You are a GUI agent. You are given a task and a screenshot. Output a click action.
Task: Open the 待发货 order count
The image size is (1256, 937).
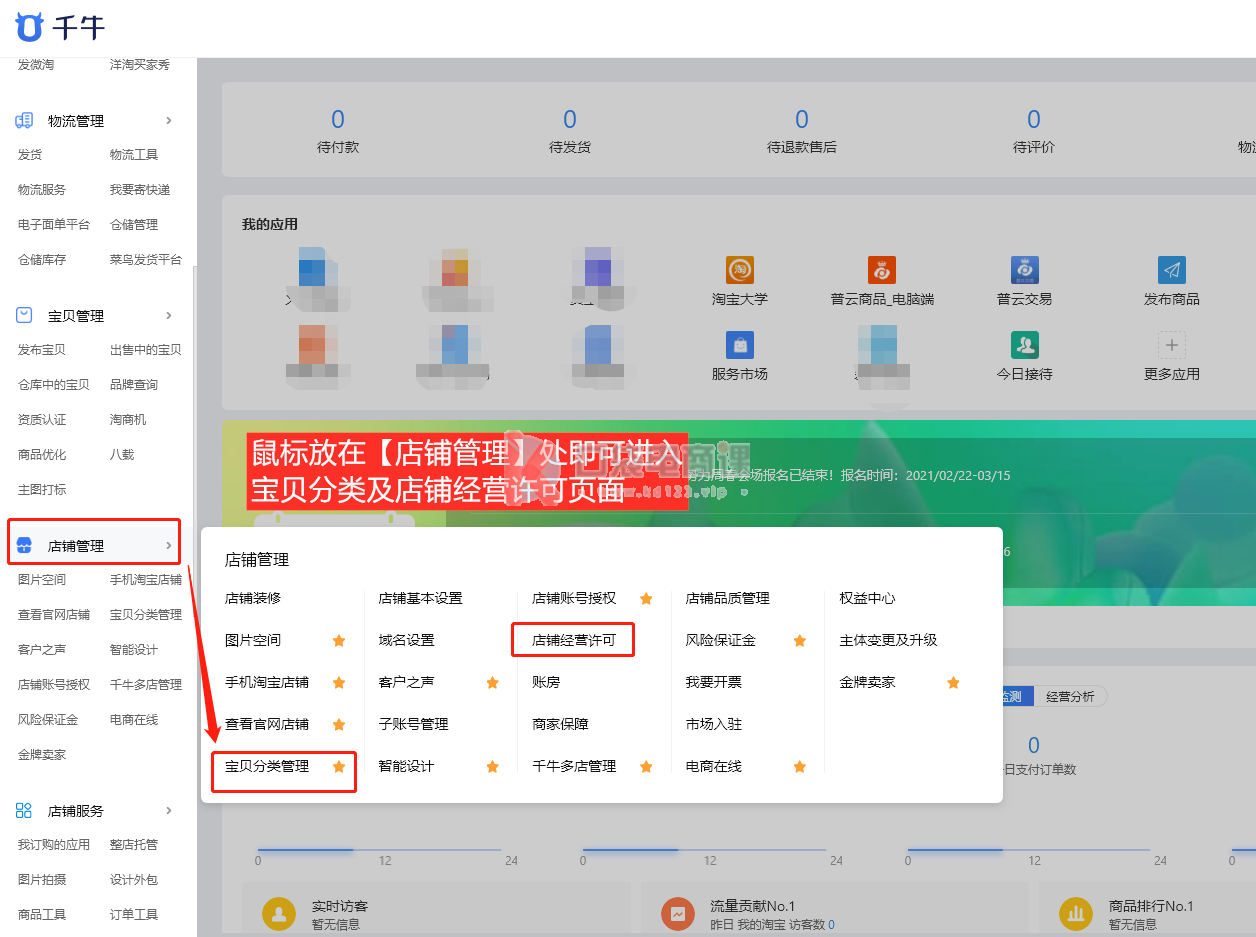570,120
